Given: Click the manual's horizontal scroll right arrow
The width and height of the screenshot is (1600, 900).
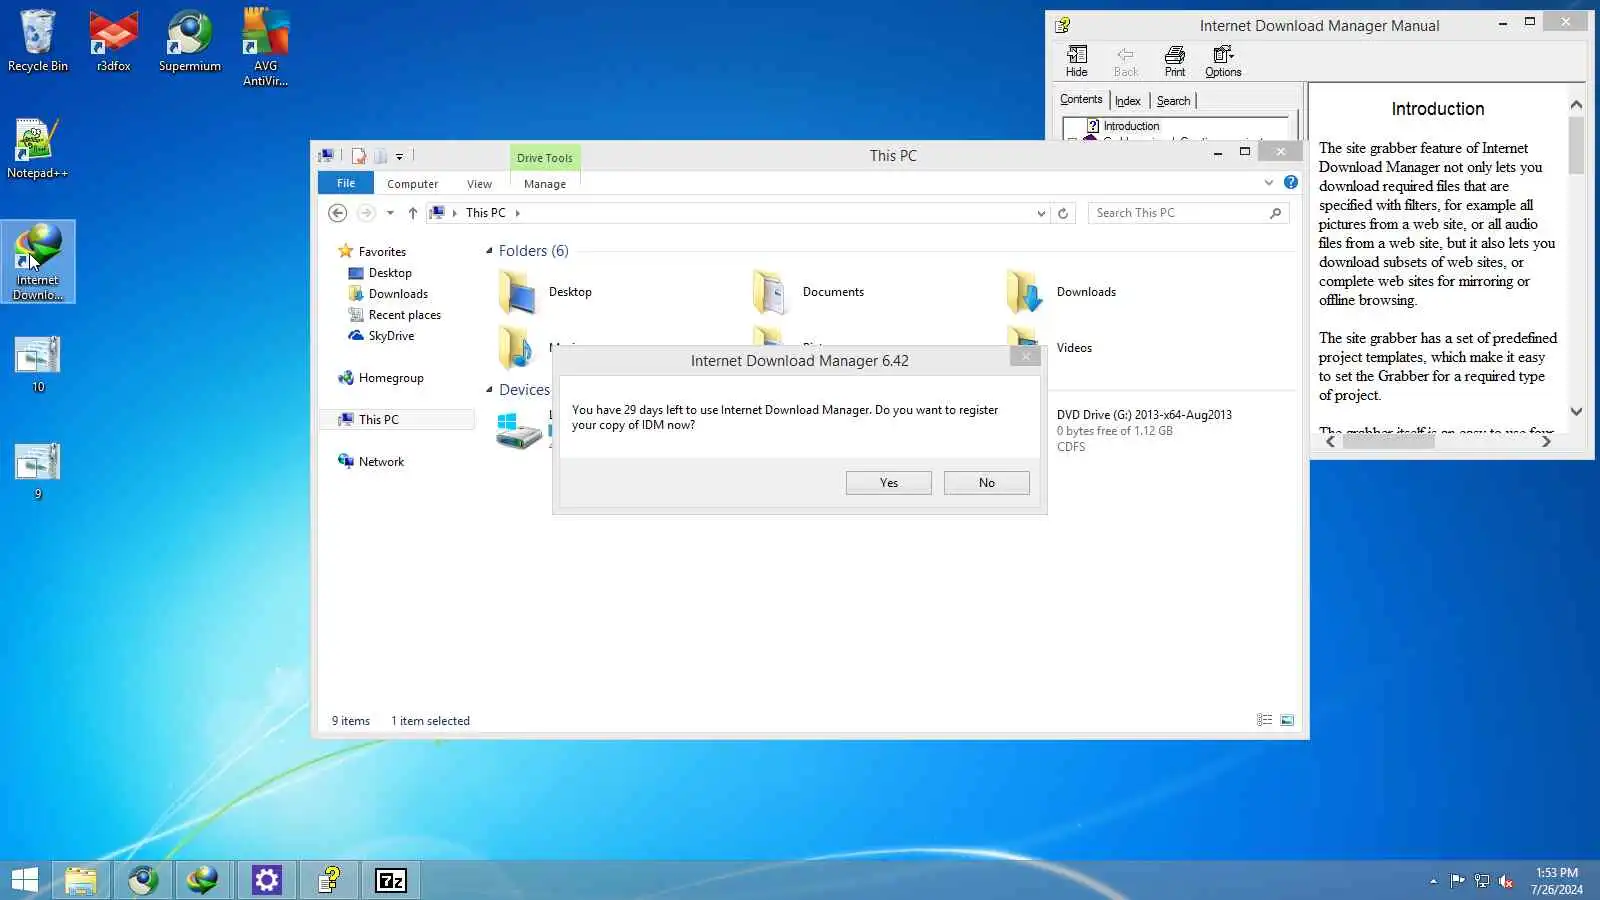Looking at the screenshot, I should click(x=1546, y=441).
